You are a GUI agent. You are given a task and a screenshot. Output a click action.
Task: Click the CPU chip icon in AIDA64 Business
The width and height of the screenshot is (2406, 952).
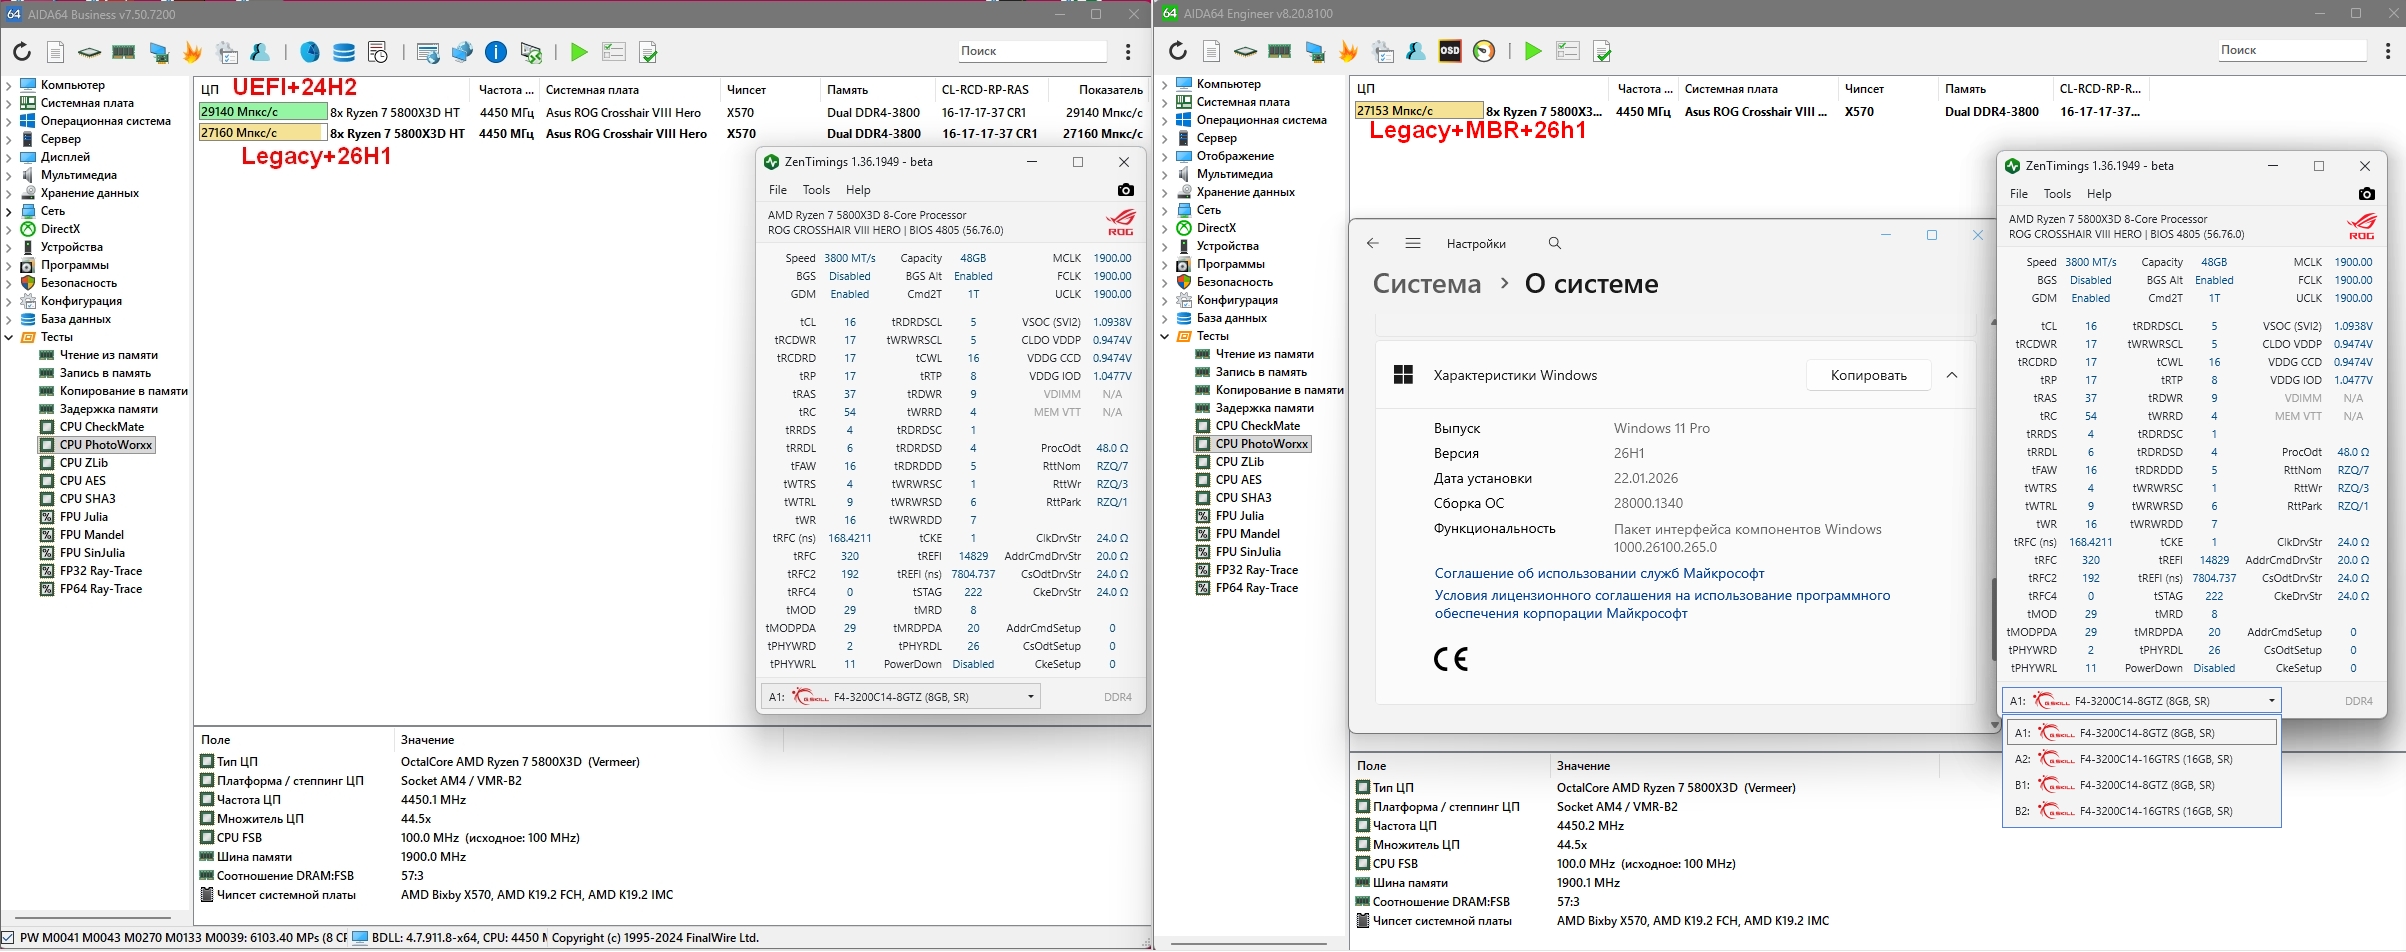coord(89,52)
